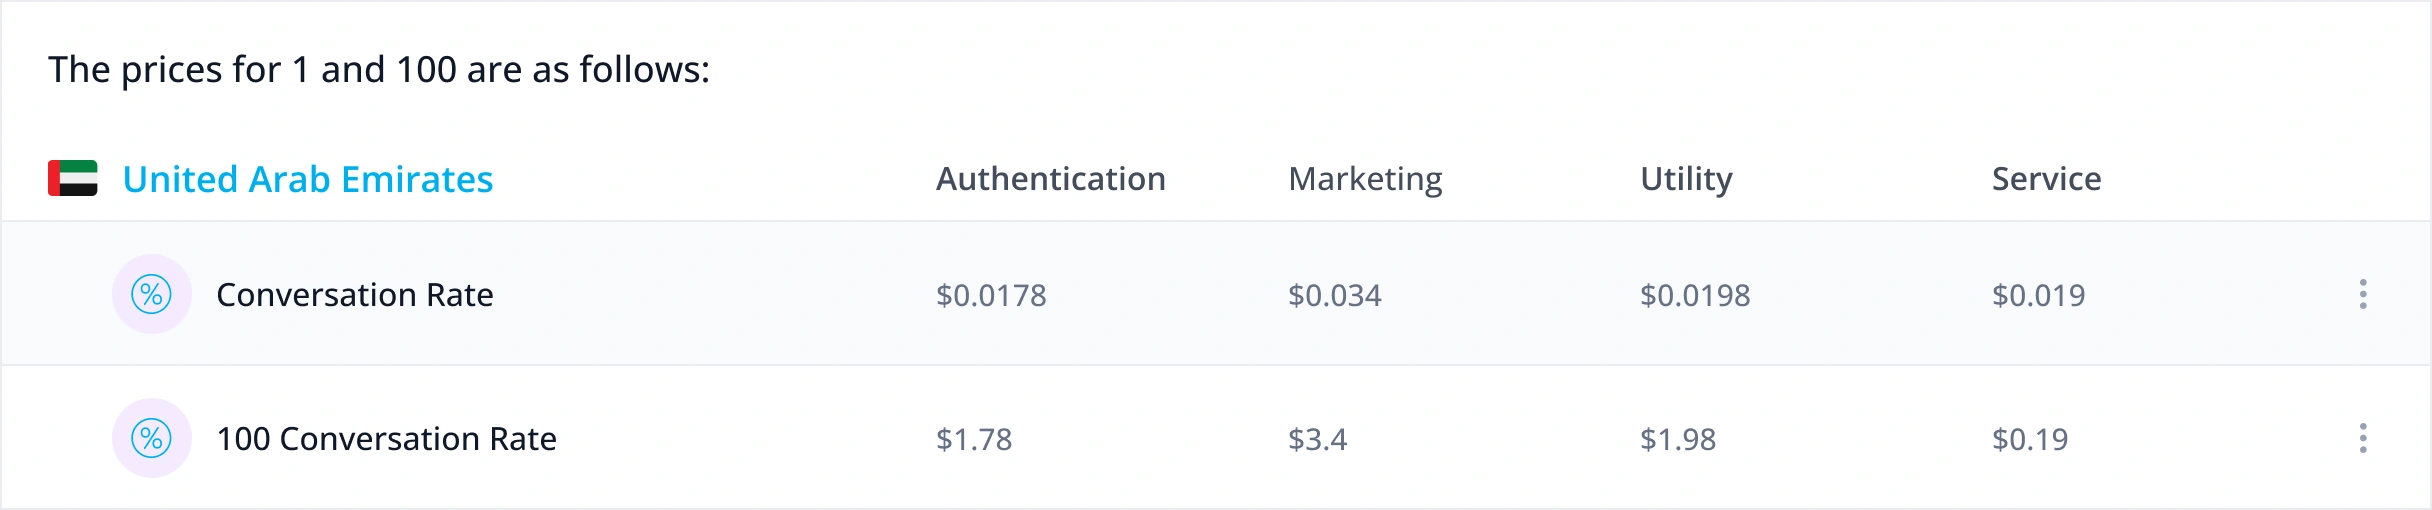Screen dimensions: 2432x510
Task: Open 100 Conversation Rate row kebab menu
Action: [2363, 438]
